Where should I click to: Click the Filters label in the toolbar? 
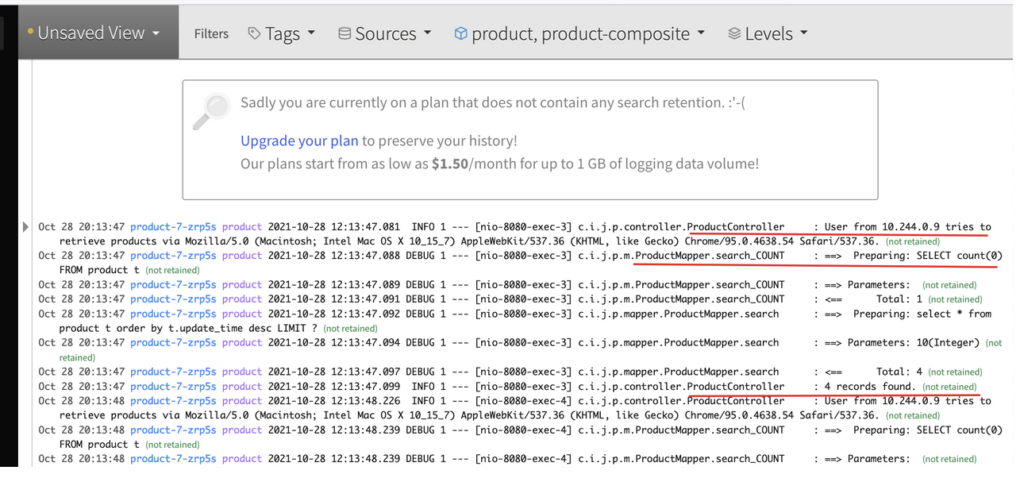(x=211, y=34)
